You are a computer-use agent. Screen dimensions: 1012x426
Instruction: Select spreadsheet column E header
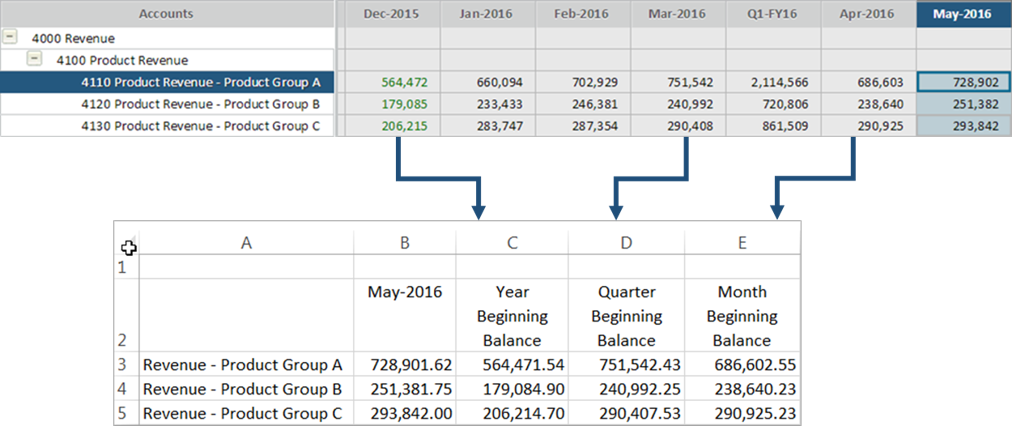(742, 241)
